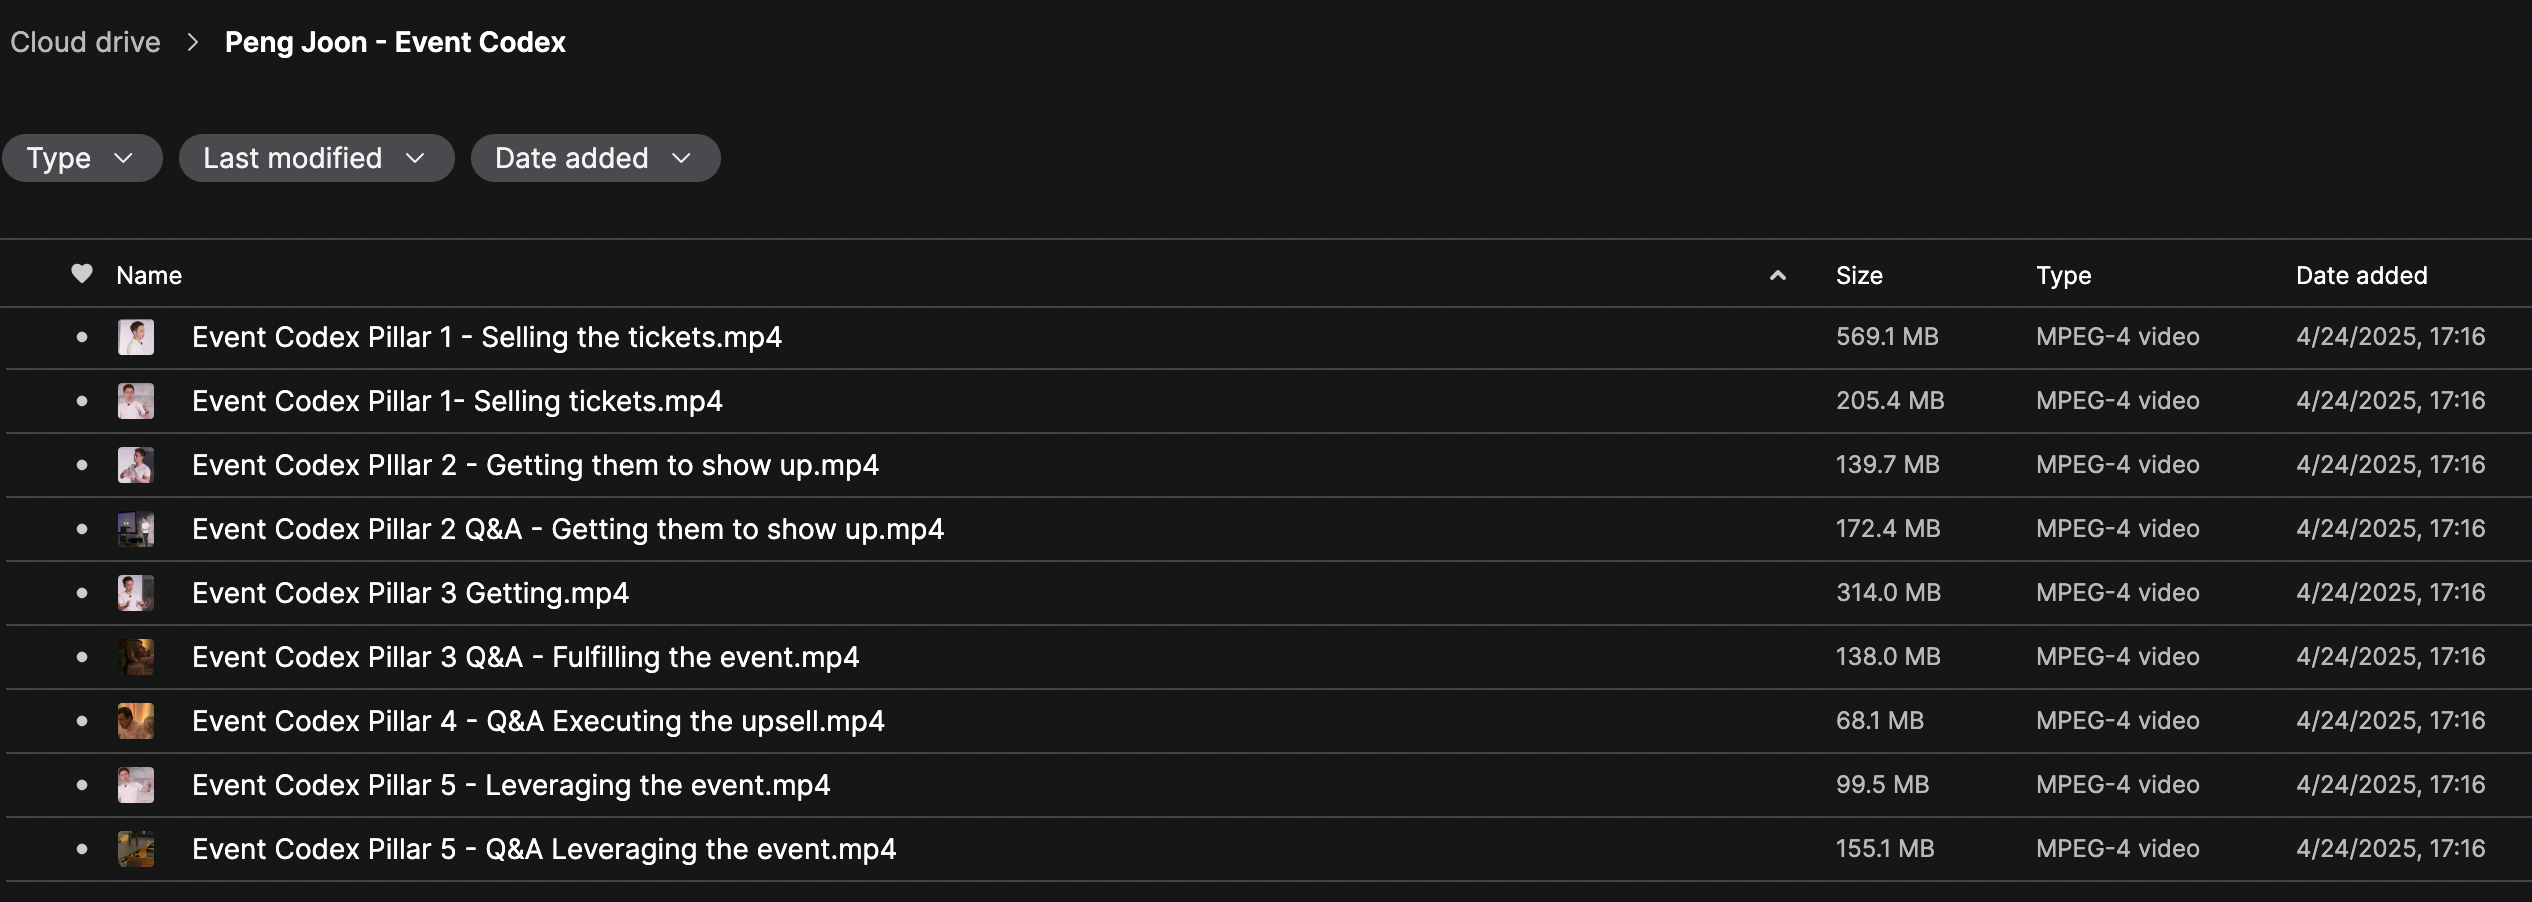Toggle favorite dot for Pillar 5 - Leveraging the event.mp4
2532x902 pixels.
pyautogui.click(x=82, y=785)
